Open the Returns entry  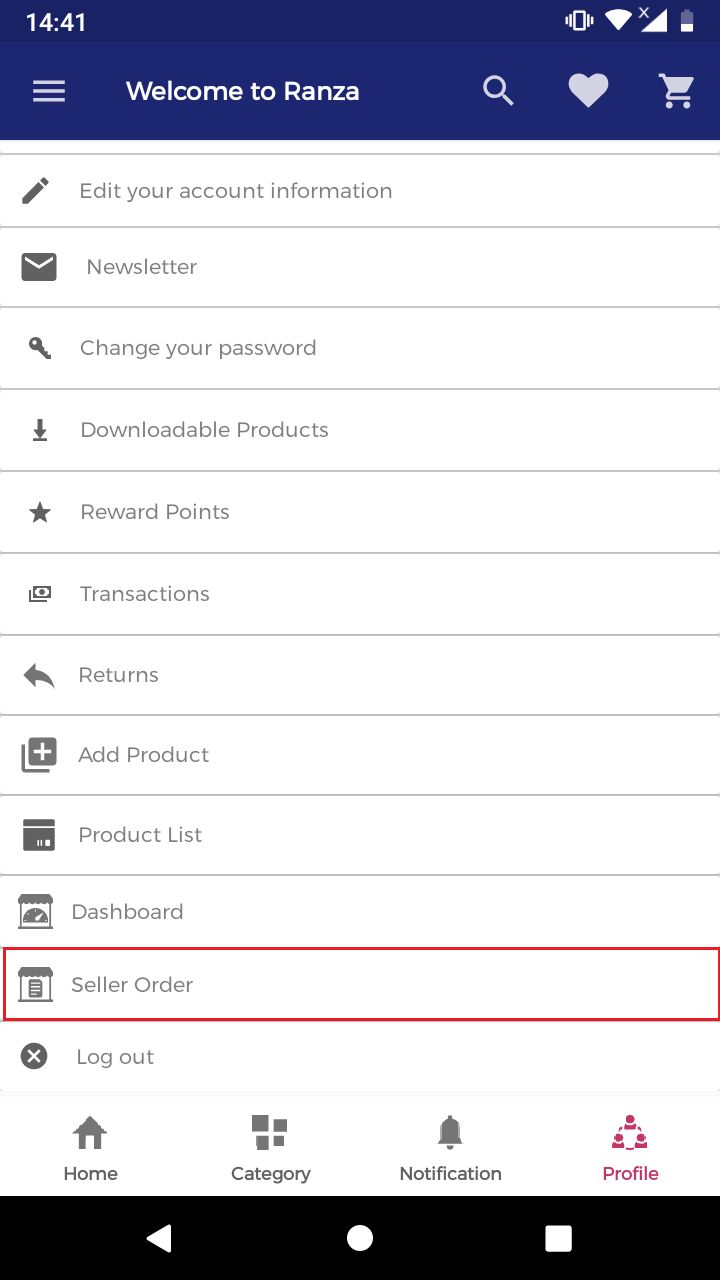pyautogui.click(x=360, y=675)
